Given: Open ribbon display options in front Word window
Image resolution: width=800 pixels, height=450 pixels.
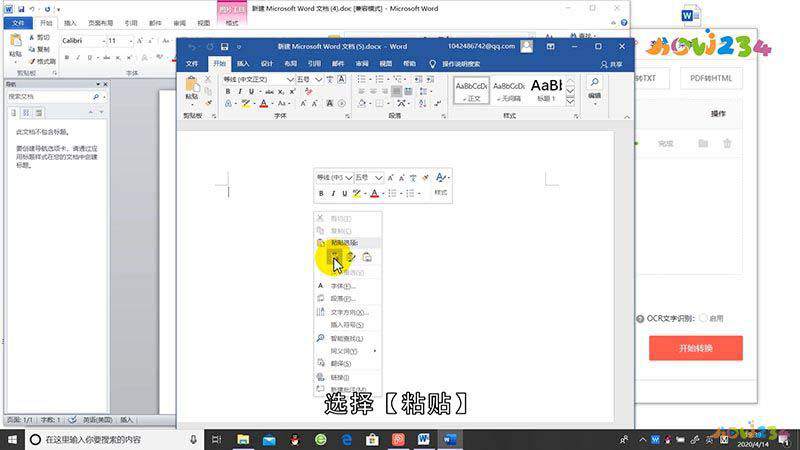Looking at the screenshot, I should tap(551, 46).
